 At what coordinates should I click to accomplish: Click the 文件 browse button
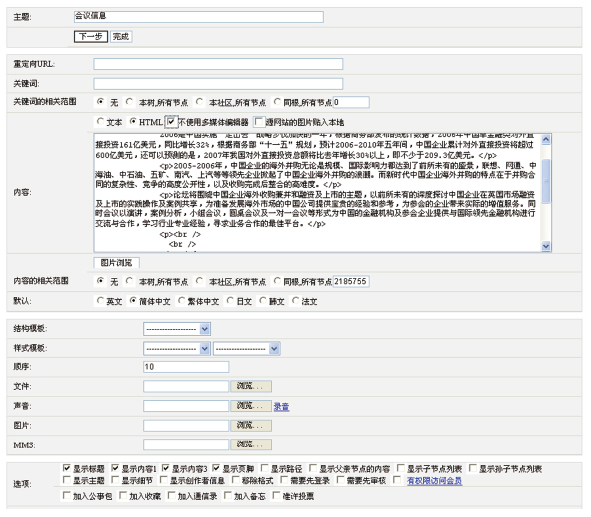point(251,386)
